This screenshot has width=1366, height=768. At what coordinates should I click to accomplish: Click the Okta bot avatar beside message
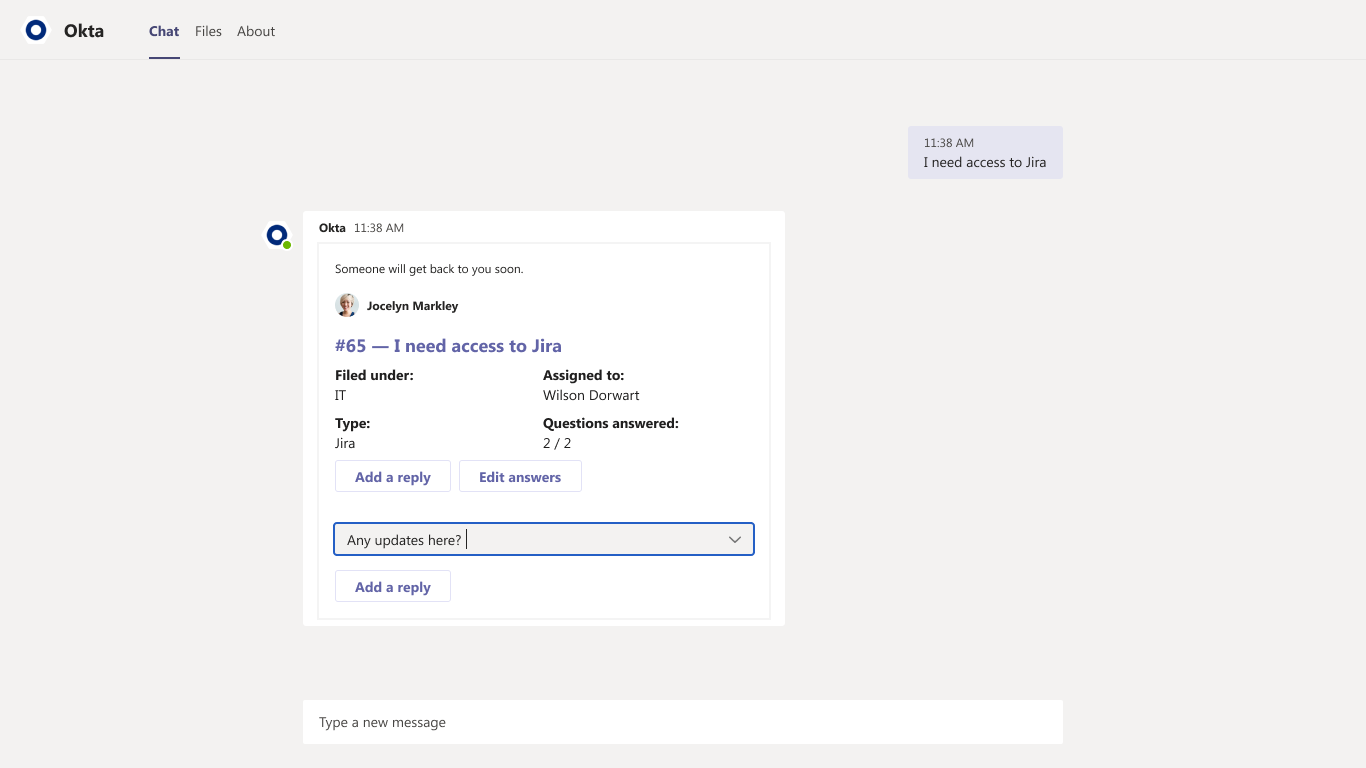pyautogui.click(x=276, y=235)
